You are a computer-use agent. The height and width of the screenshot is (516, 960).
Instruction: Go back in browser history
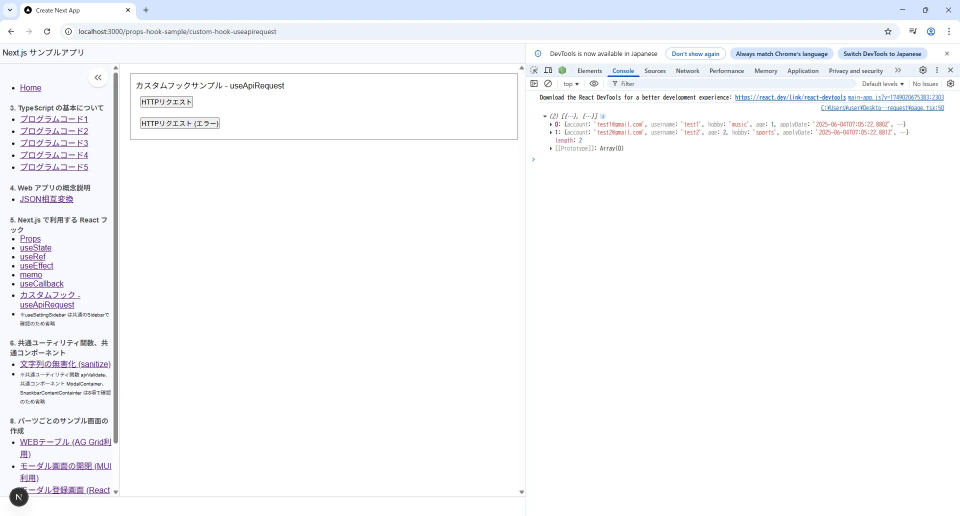coord(11,31)
